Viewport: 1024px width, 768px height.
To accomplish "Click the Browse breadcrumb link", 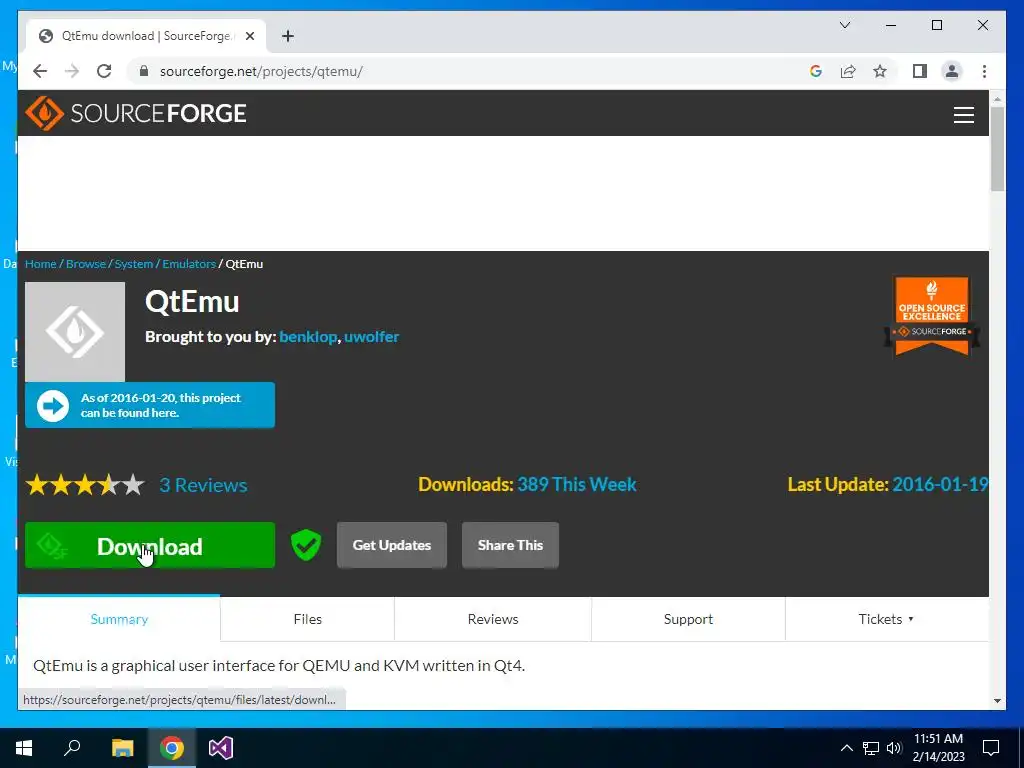I will (86, 264).
